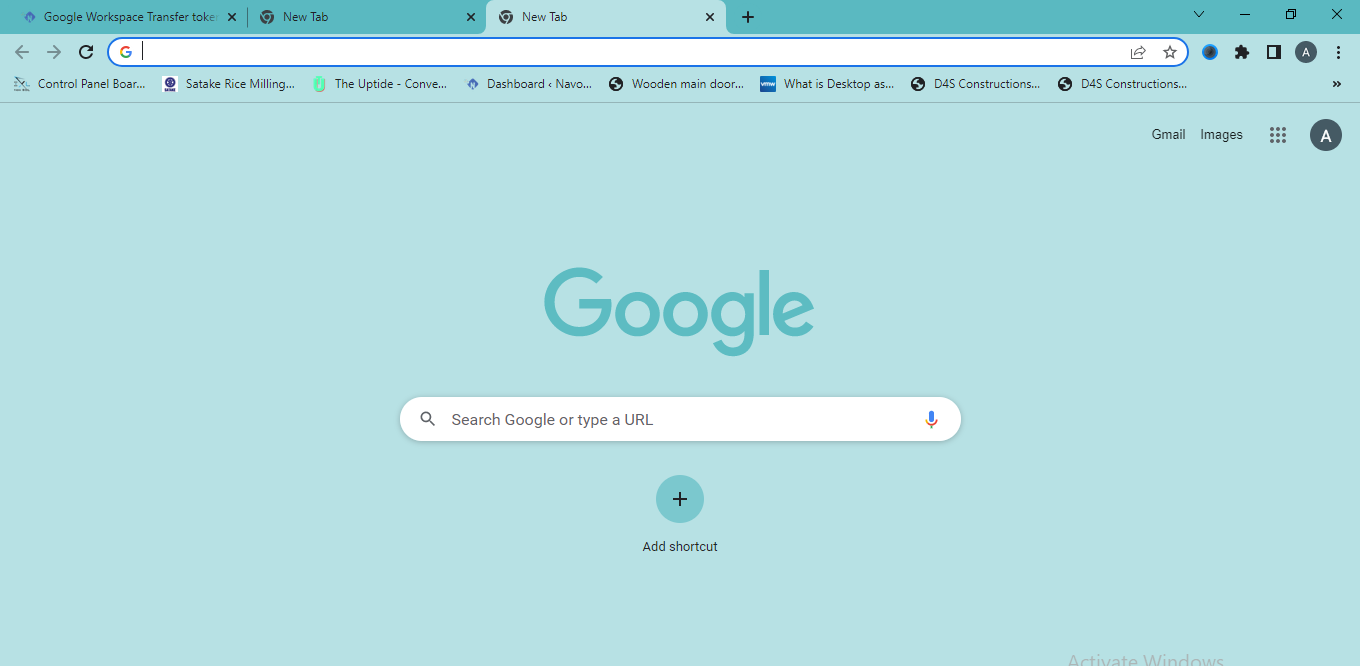Close the Google Workspace Transfer token tab
This screenshot has height=666, width=1360.
[x=232, y=17]
